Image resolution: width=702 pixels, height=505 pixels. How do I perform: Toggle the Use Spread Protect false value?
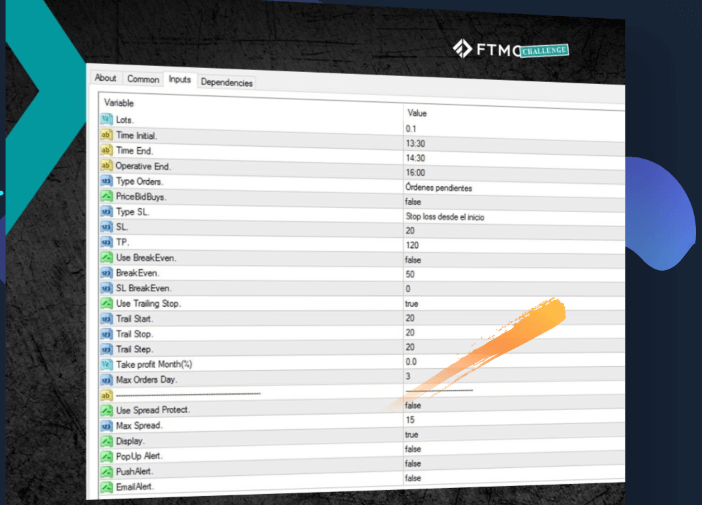[514, 405]
